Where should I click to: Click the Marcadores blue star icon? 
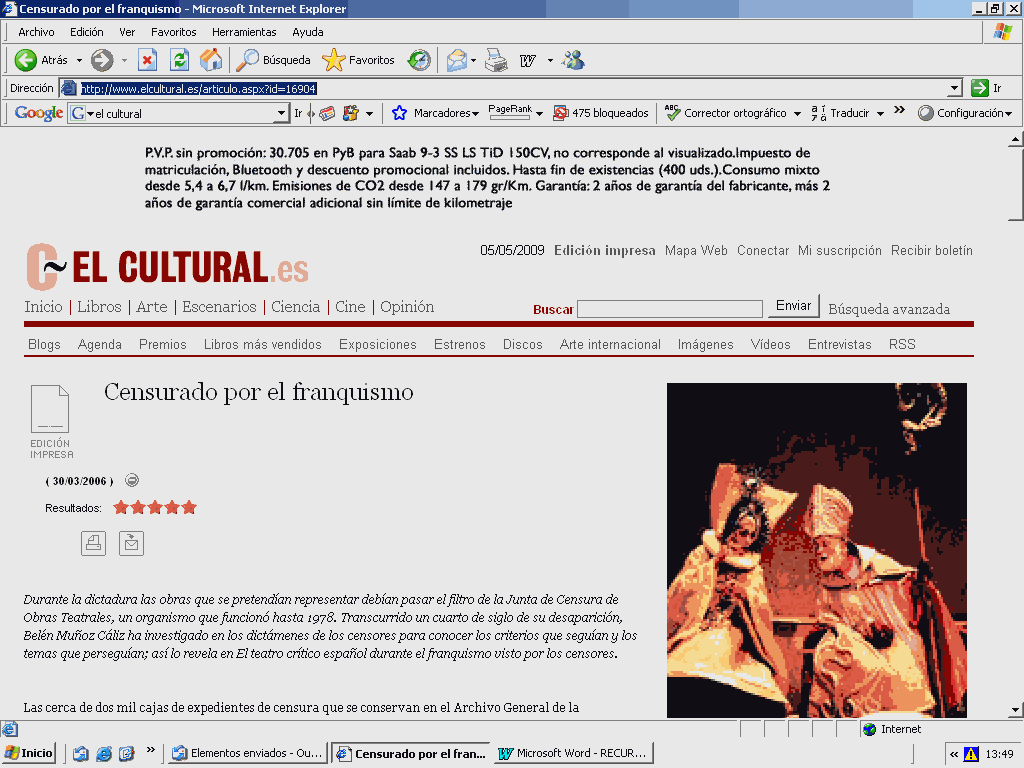pyautogui.click(x=399, y=113)
